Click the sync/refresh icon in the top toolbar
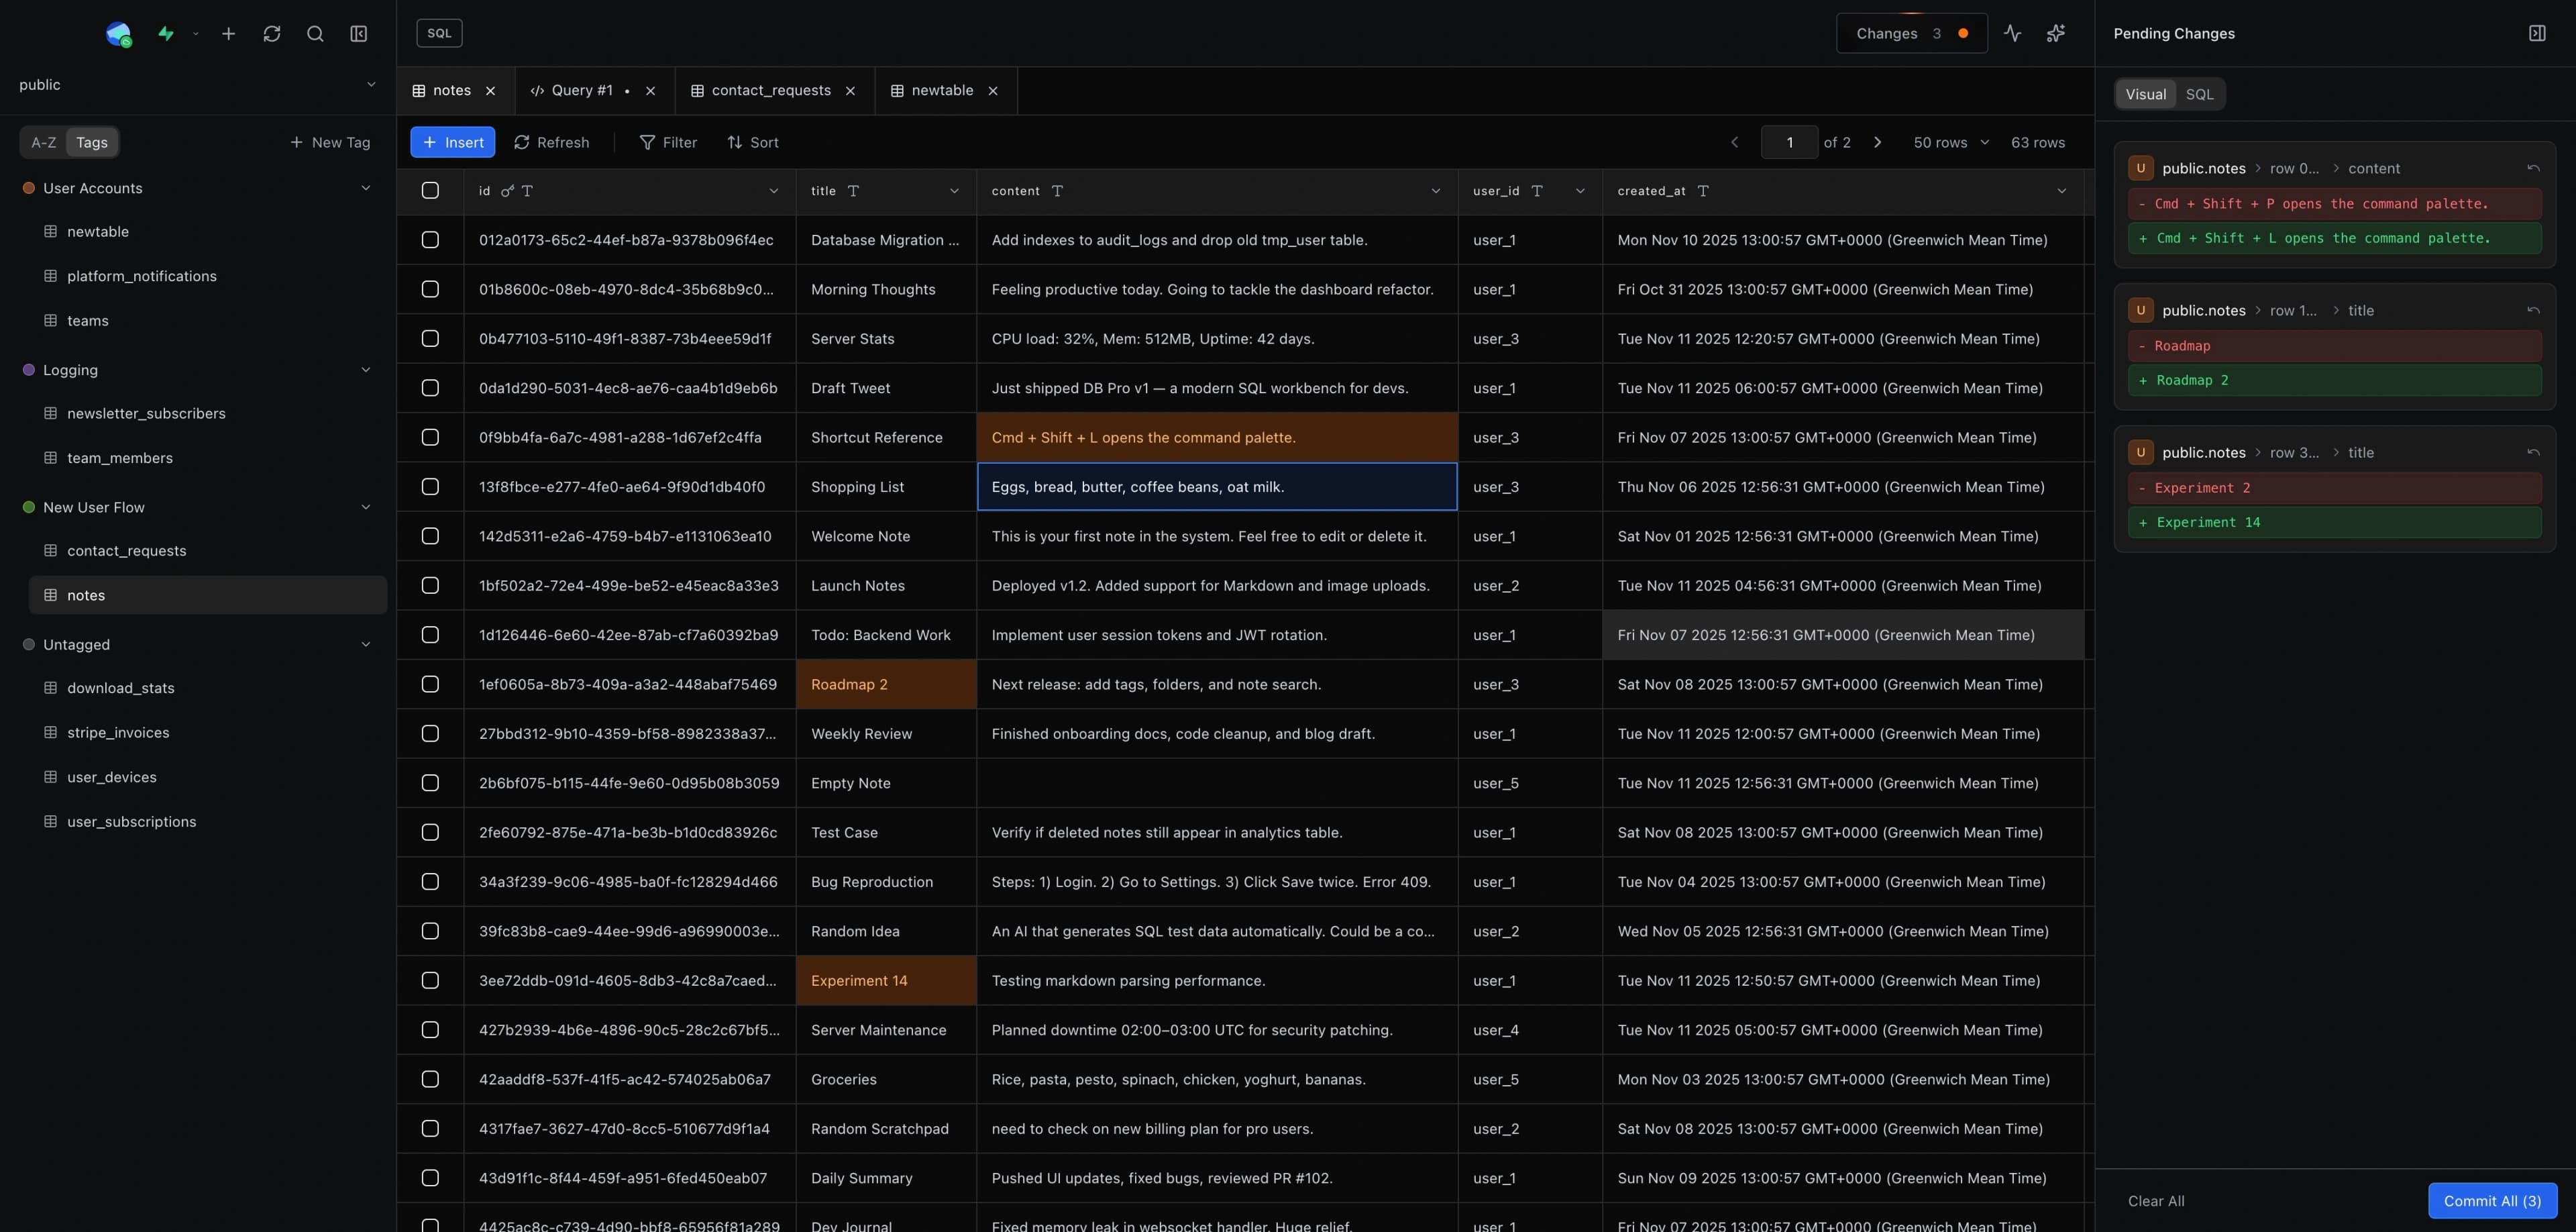The image size is (2576, 1232). tap(272, 33)
